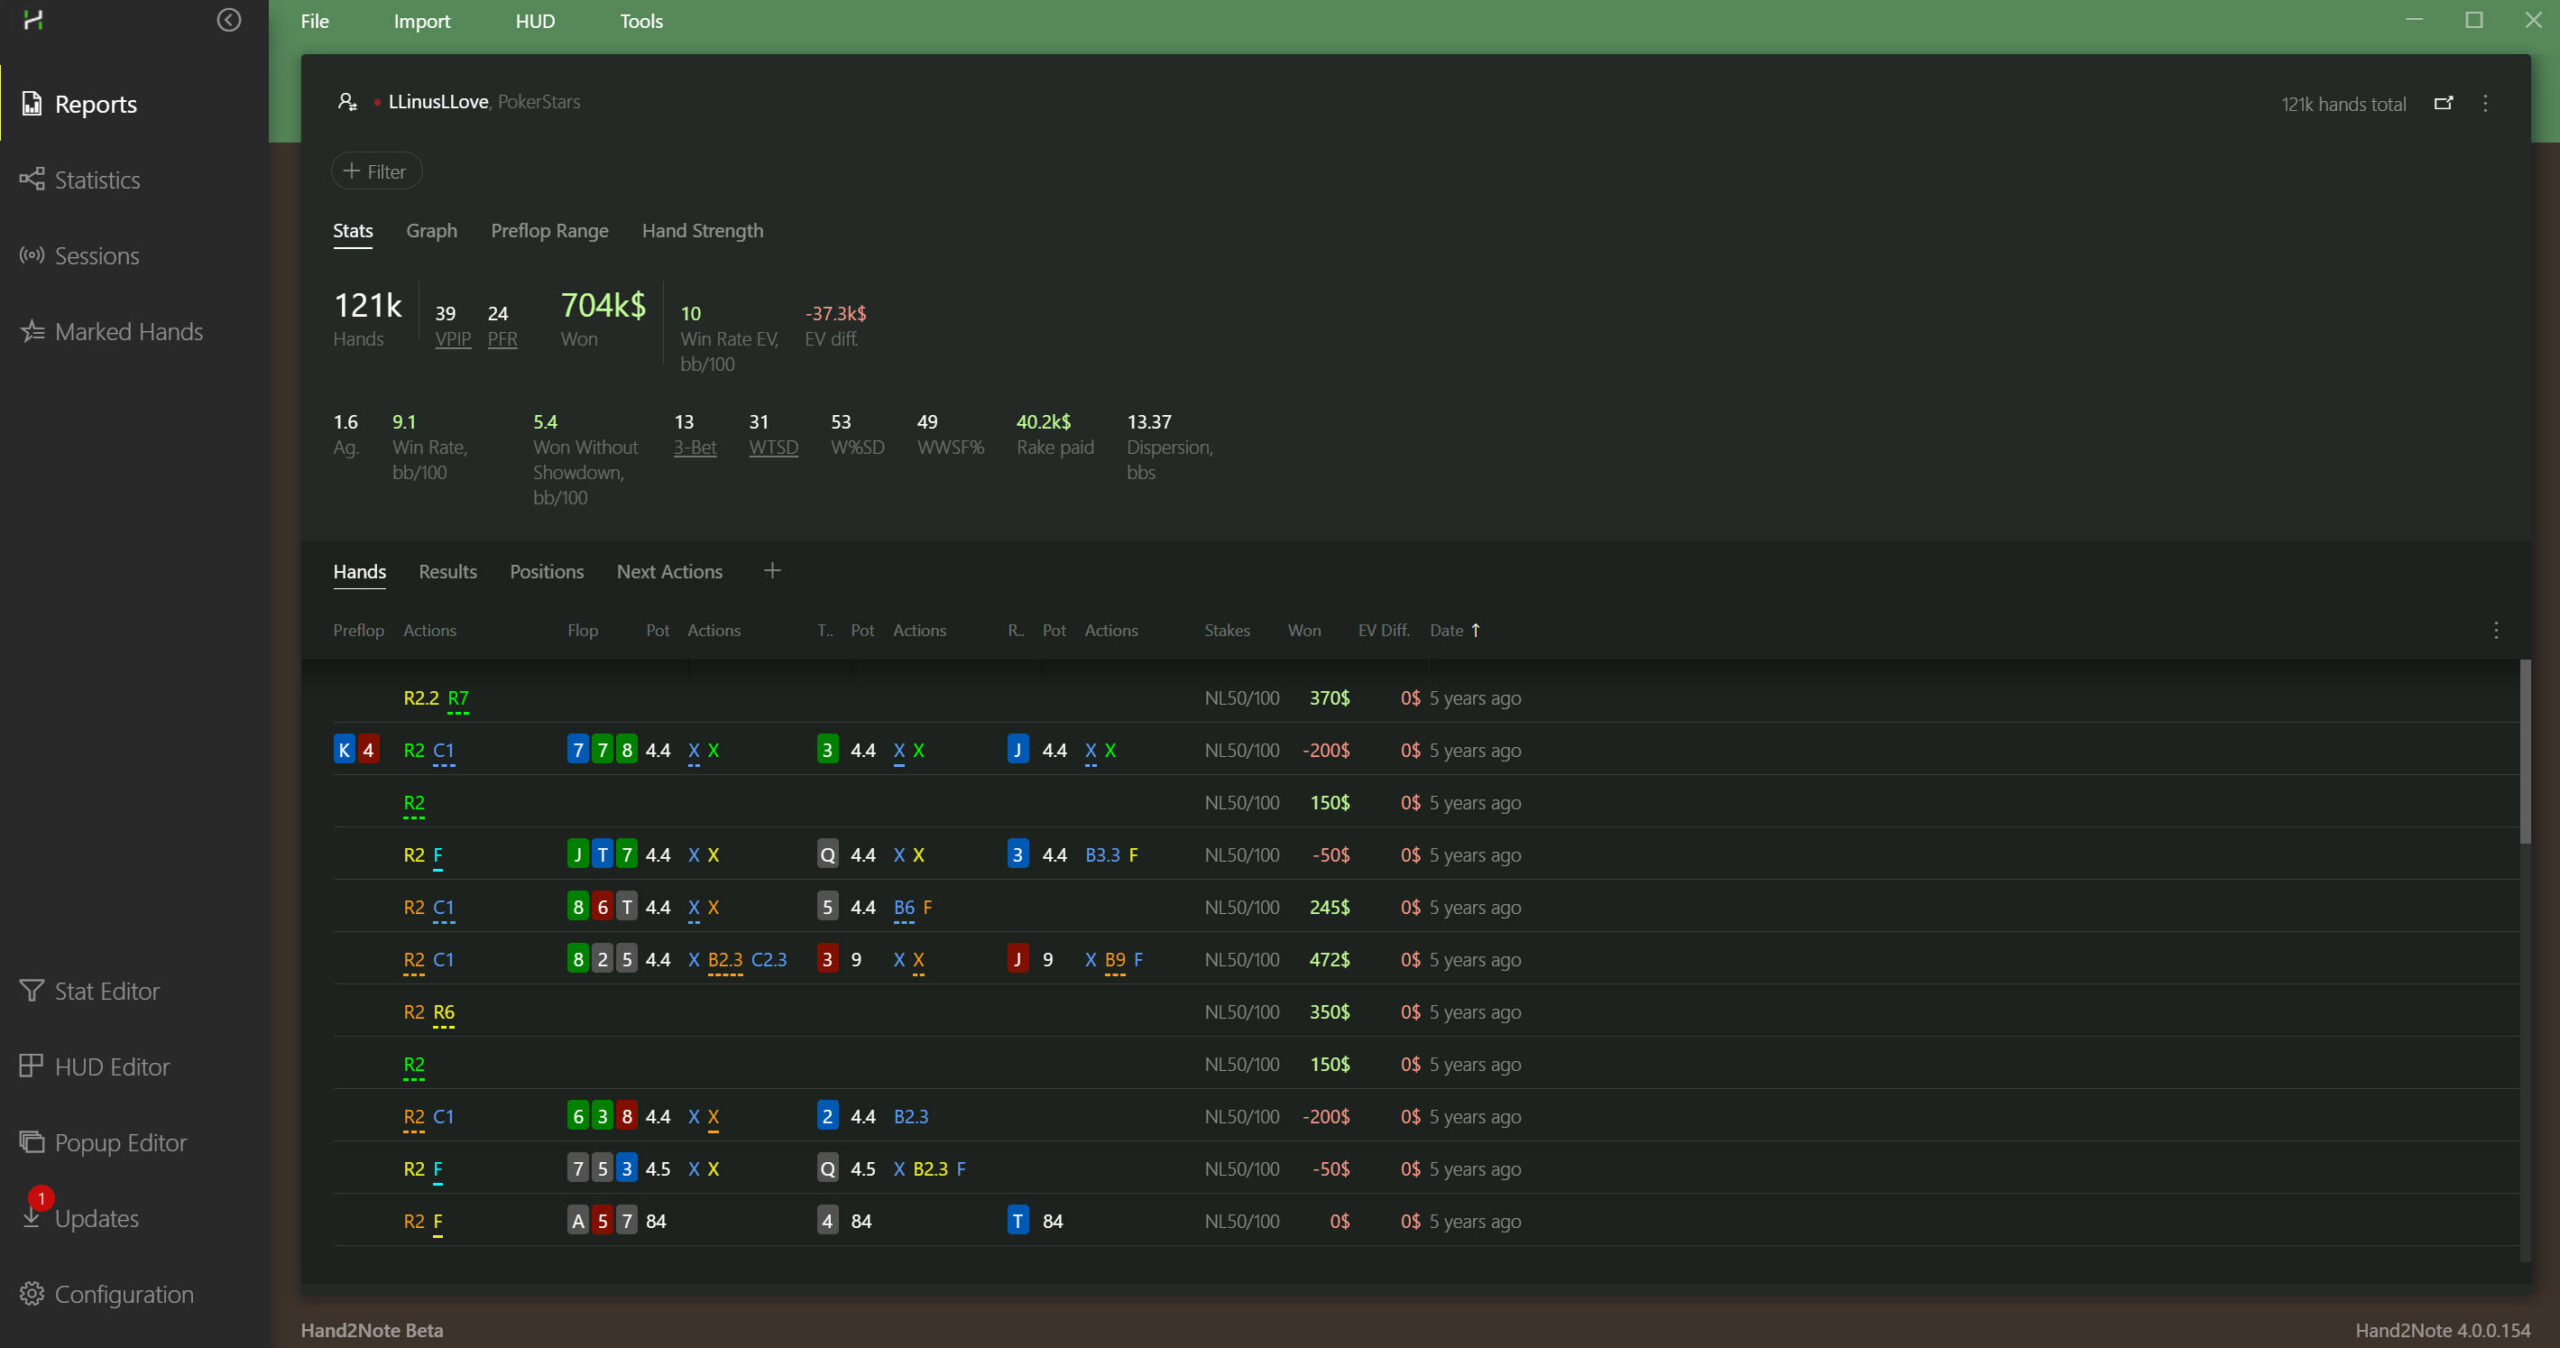Sort hands by Date column header
The width and height of the screenshot is (2560, 1348).
pos(1447,630)
